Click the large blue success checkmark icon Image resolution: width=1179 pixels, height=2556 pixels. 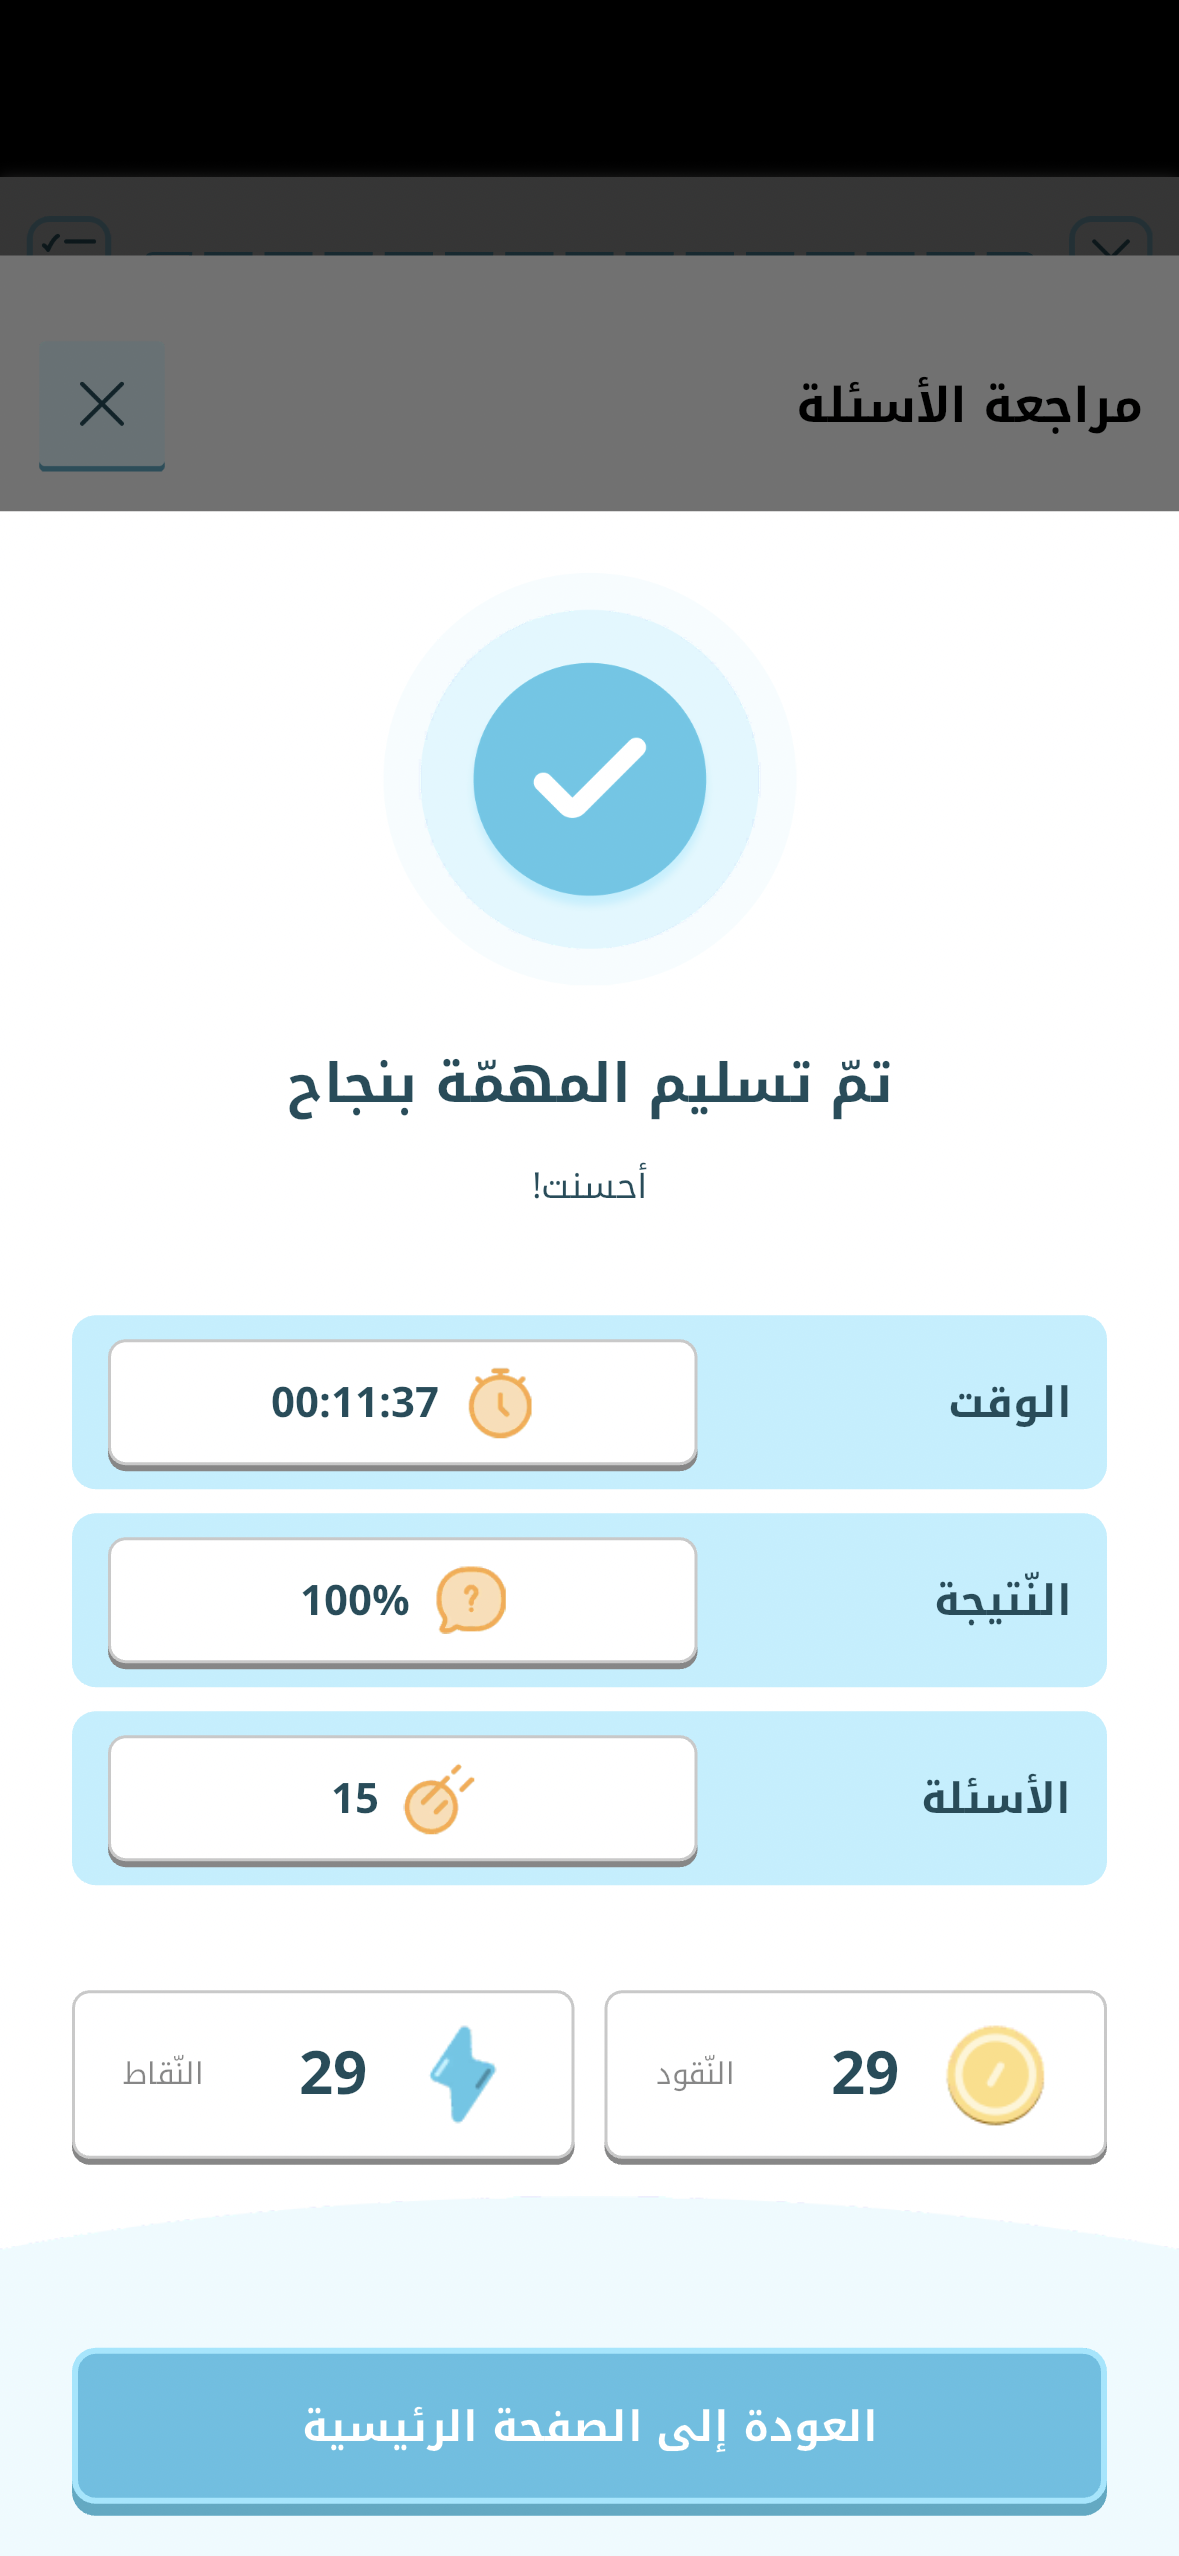click(589, 779)
